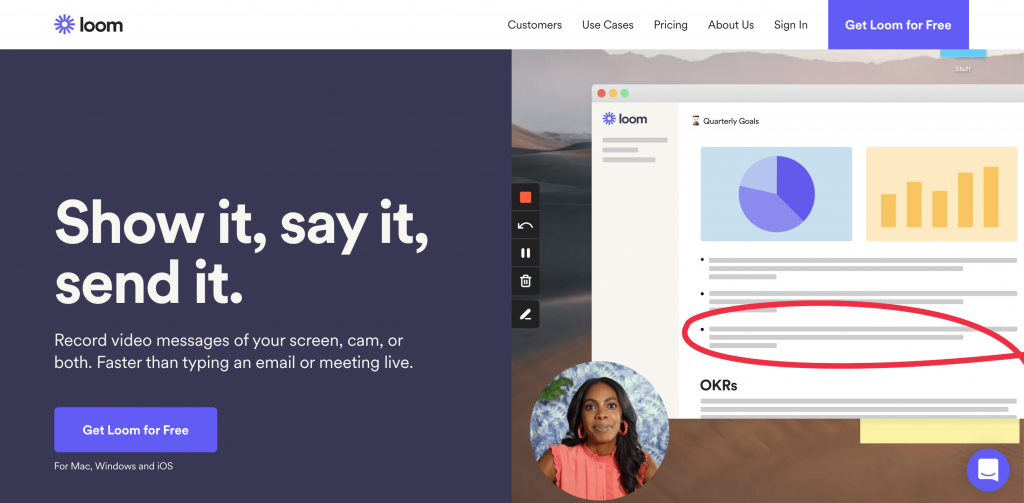Image resolution: width=1024 pixels, height=503 pixels.
Task: Click the OKRs heading
Action: tap(718, 385)
